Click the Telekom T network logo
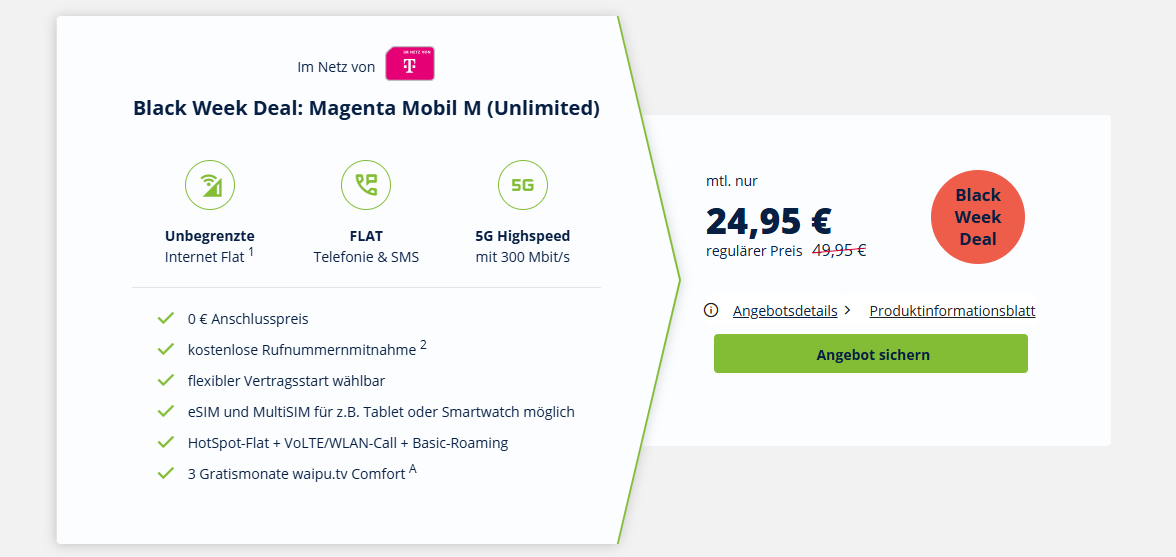 click(x=409, y=64)
